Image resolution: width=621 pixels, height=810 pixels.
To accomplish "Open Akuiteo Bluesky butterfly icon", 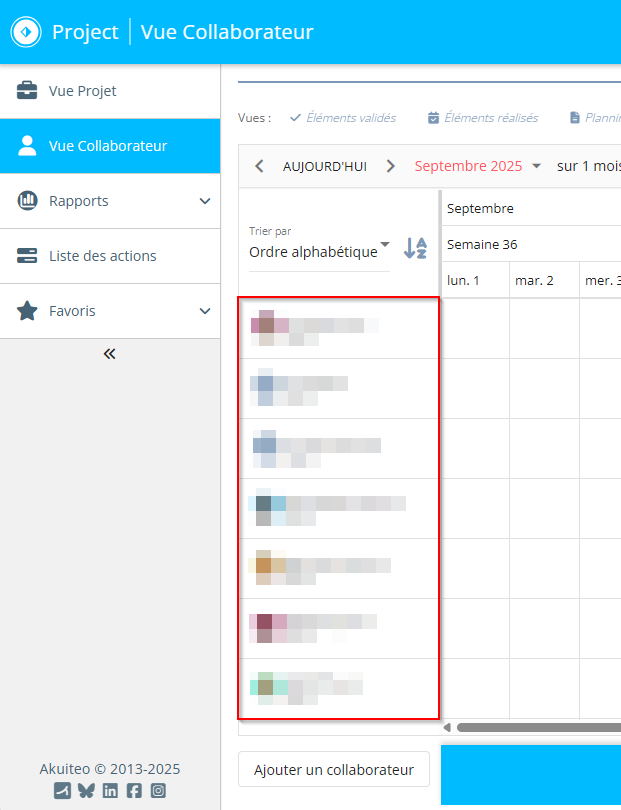I will tap(86, 791).
